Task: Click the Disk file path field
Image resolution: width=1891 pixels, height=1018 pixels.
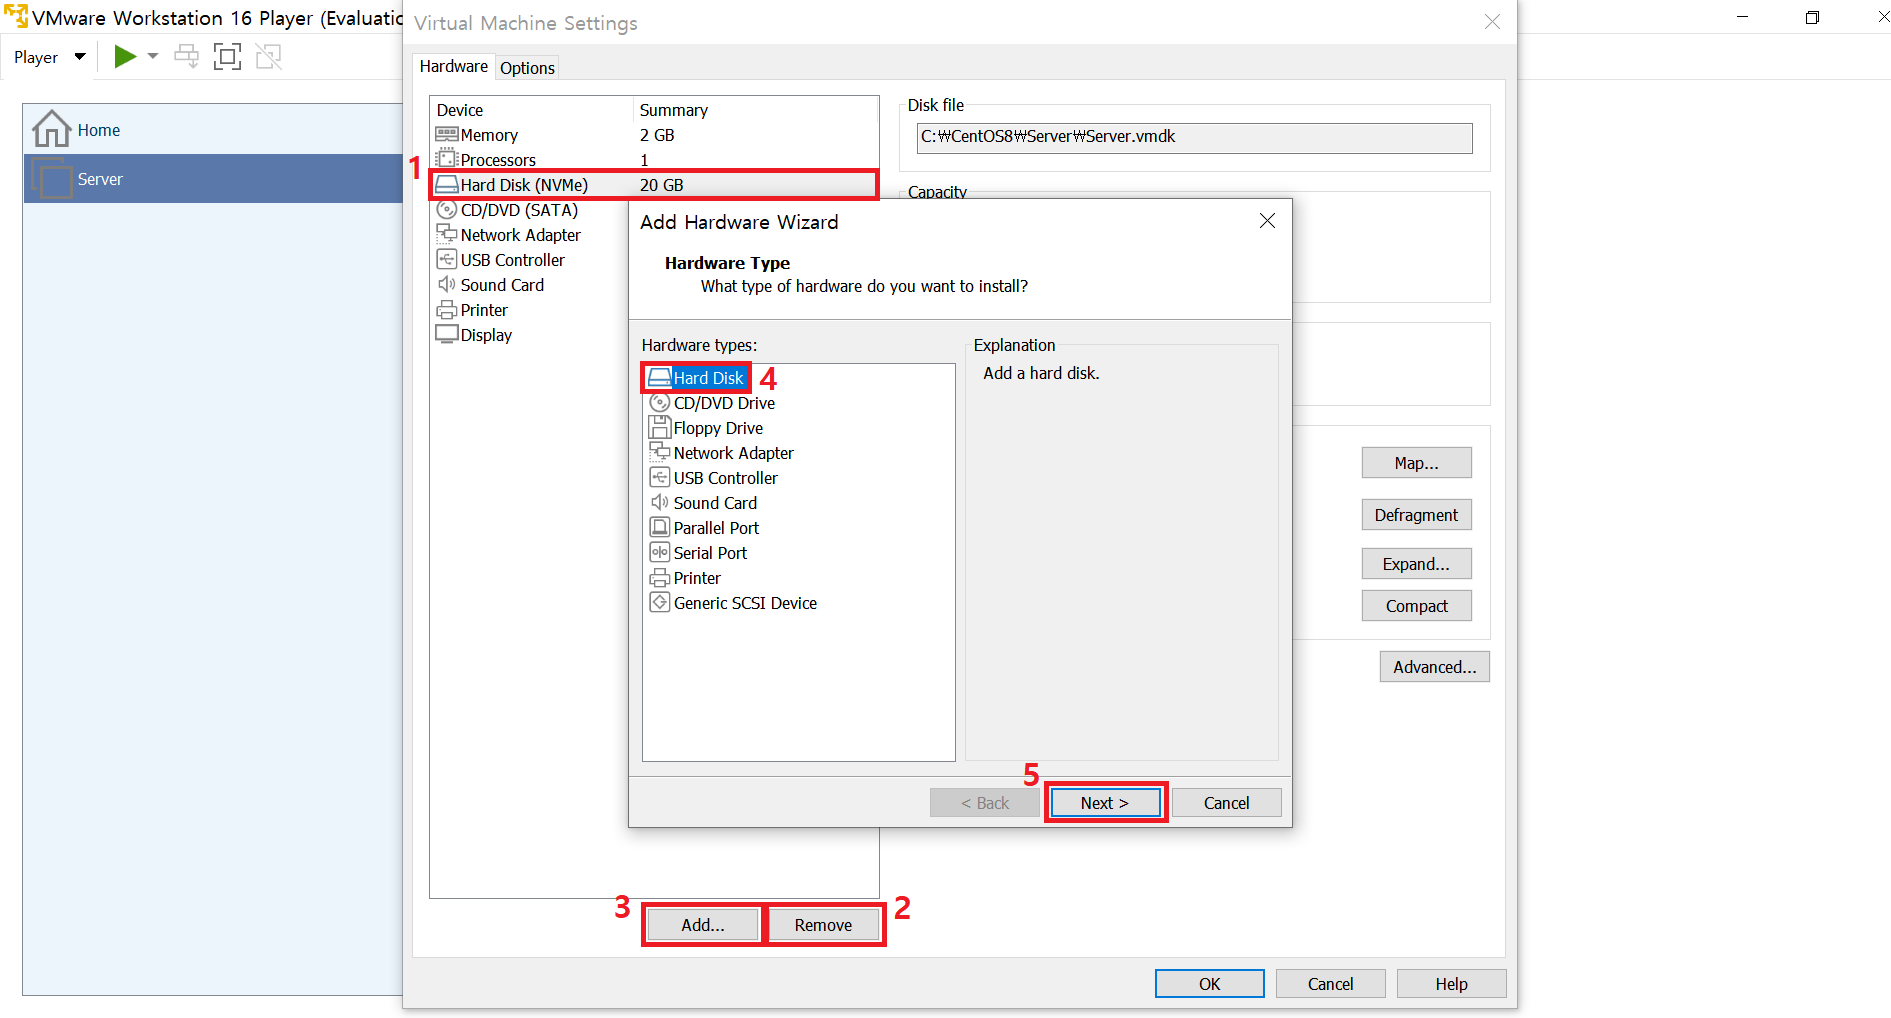Action: pyautogui.click(x=1194, y=137)
